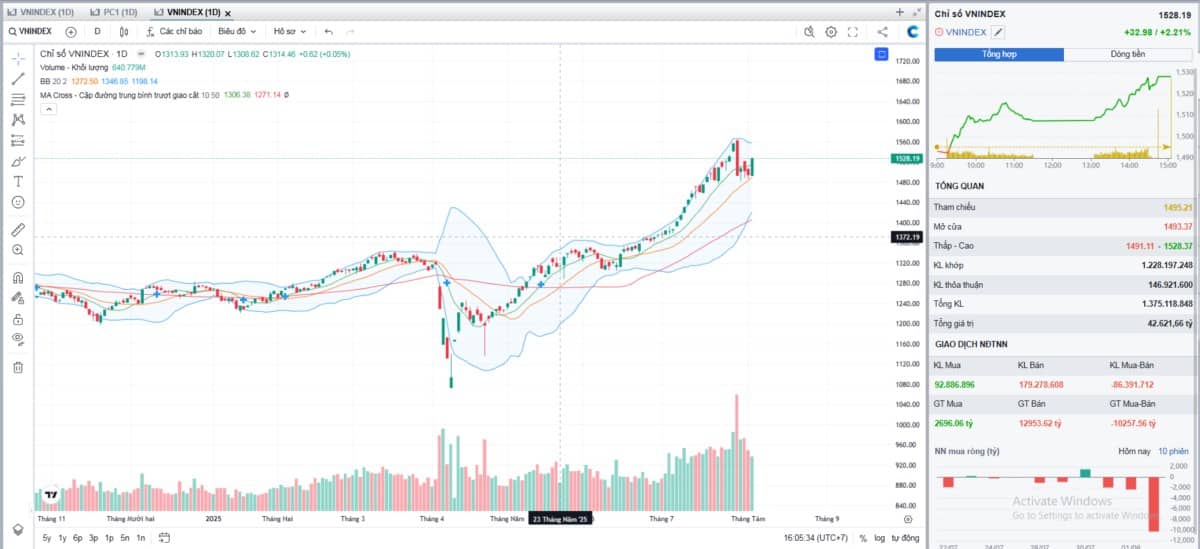Set the chart range to 1y
1200x549 pixels.
pos(62,538)
